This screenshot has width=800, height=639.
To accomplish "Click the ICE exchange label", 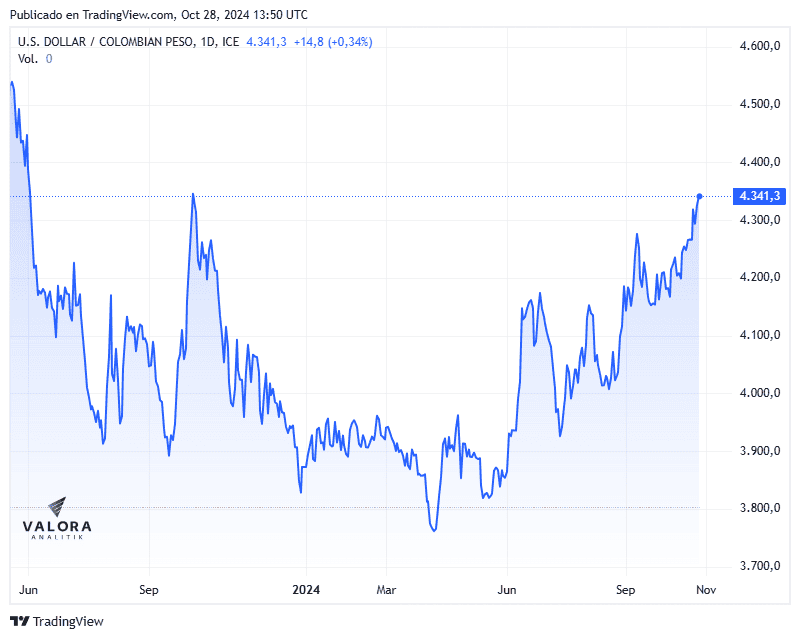I will pyautogui.click(x=230, y=42).
